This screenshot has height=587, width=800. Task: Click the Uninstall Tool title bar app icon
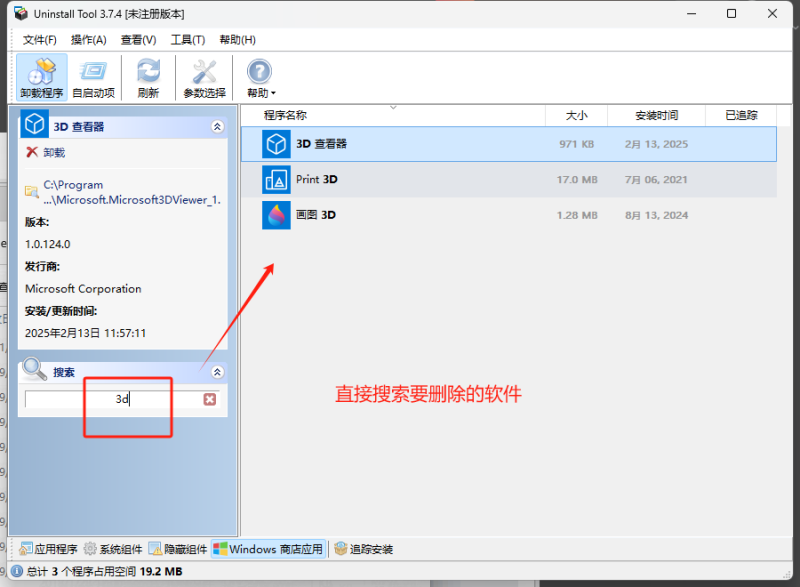tap(21, 14)
